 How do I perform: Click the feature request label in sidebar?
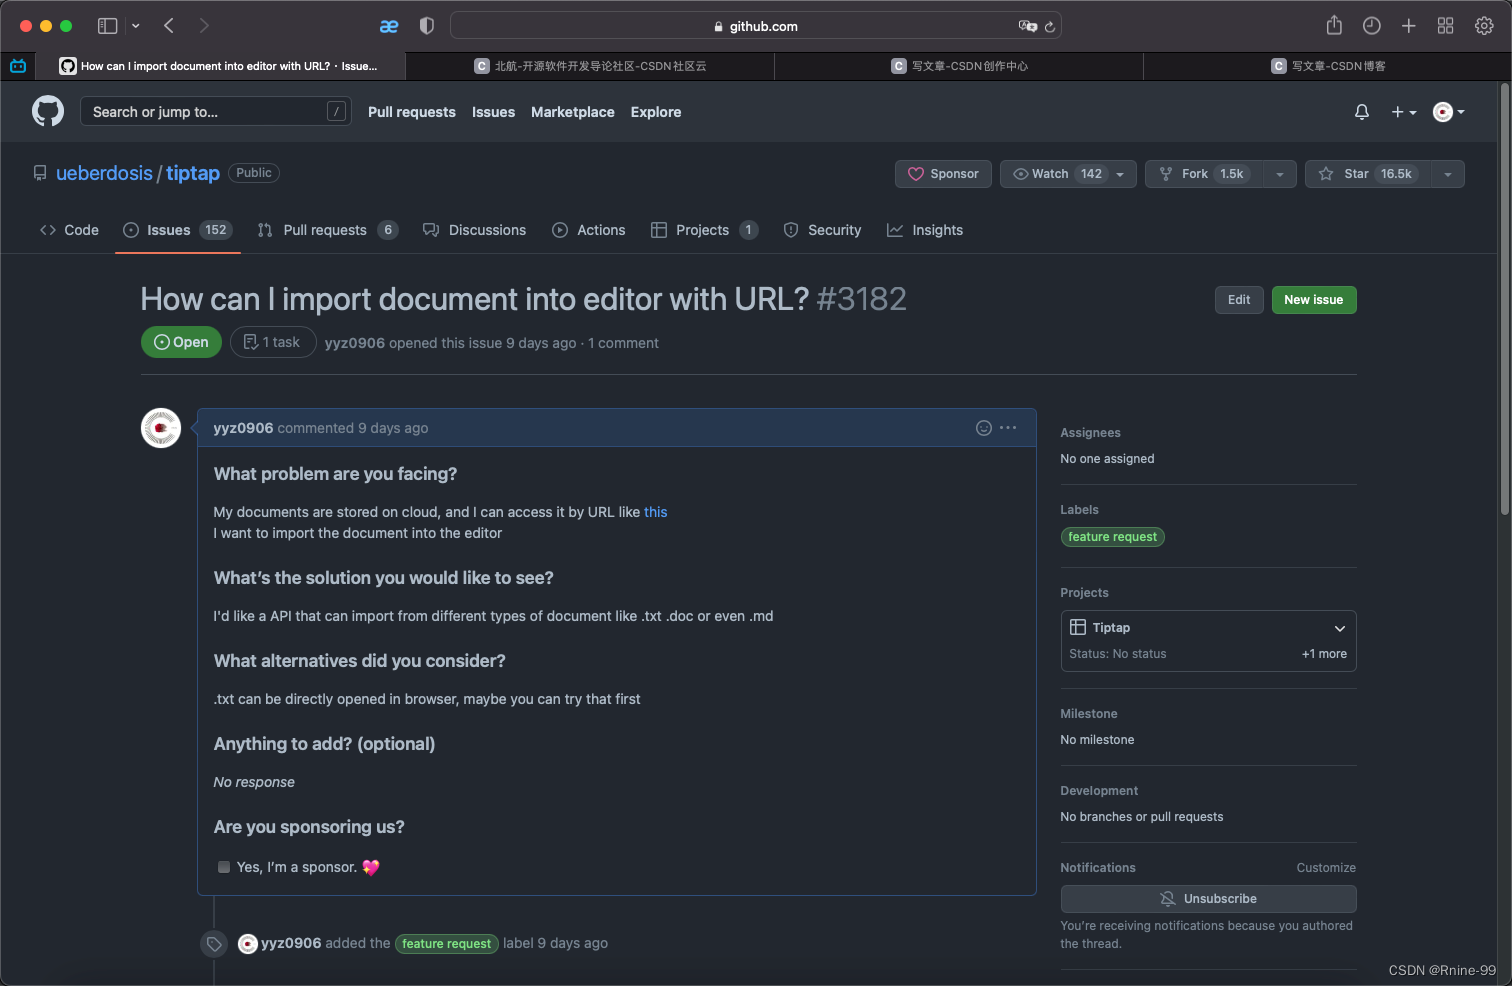coord(1112,537)
